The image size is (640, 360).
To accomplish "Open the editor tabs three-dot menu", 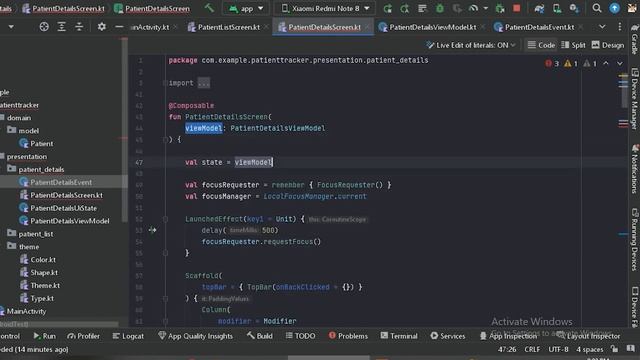I will click(620, 27).
